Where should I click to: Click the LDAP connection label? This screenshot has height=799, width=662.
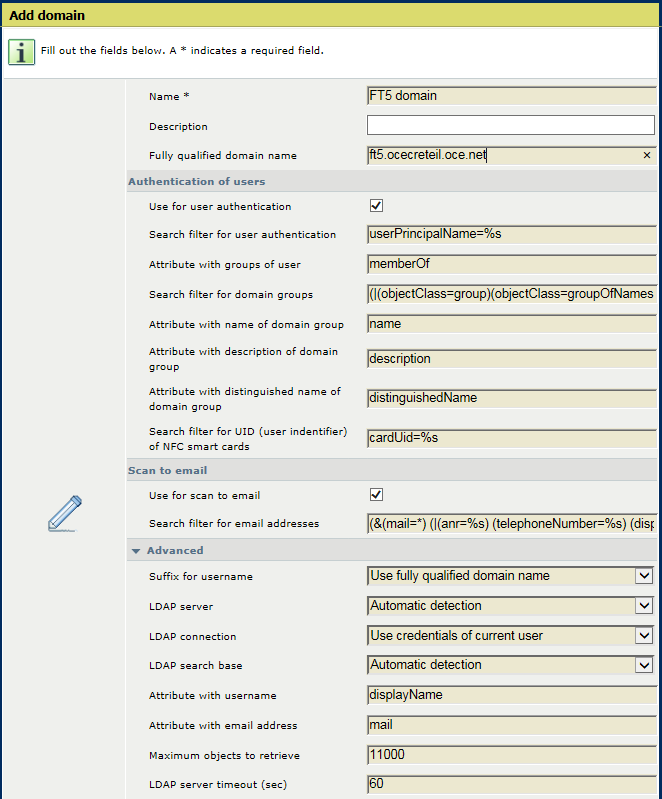coord(193,636)
